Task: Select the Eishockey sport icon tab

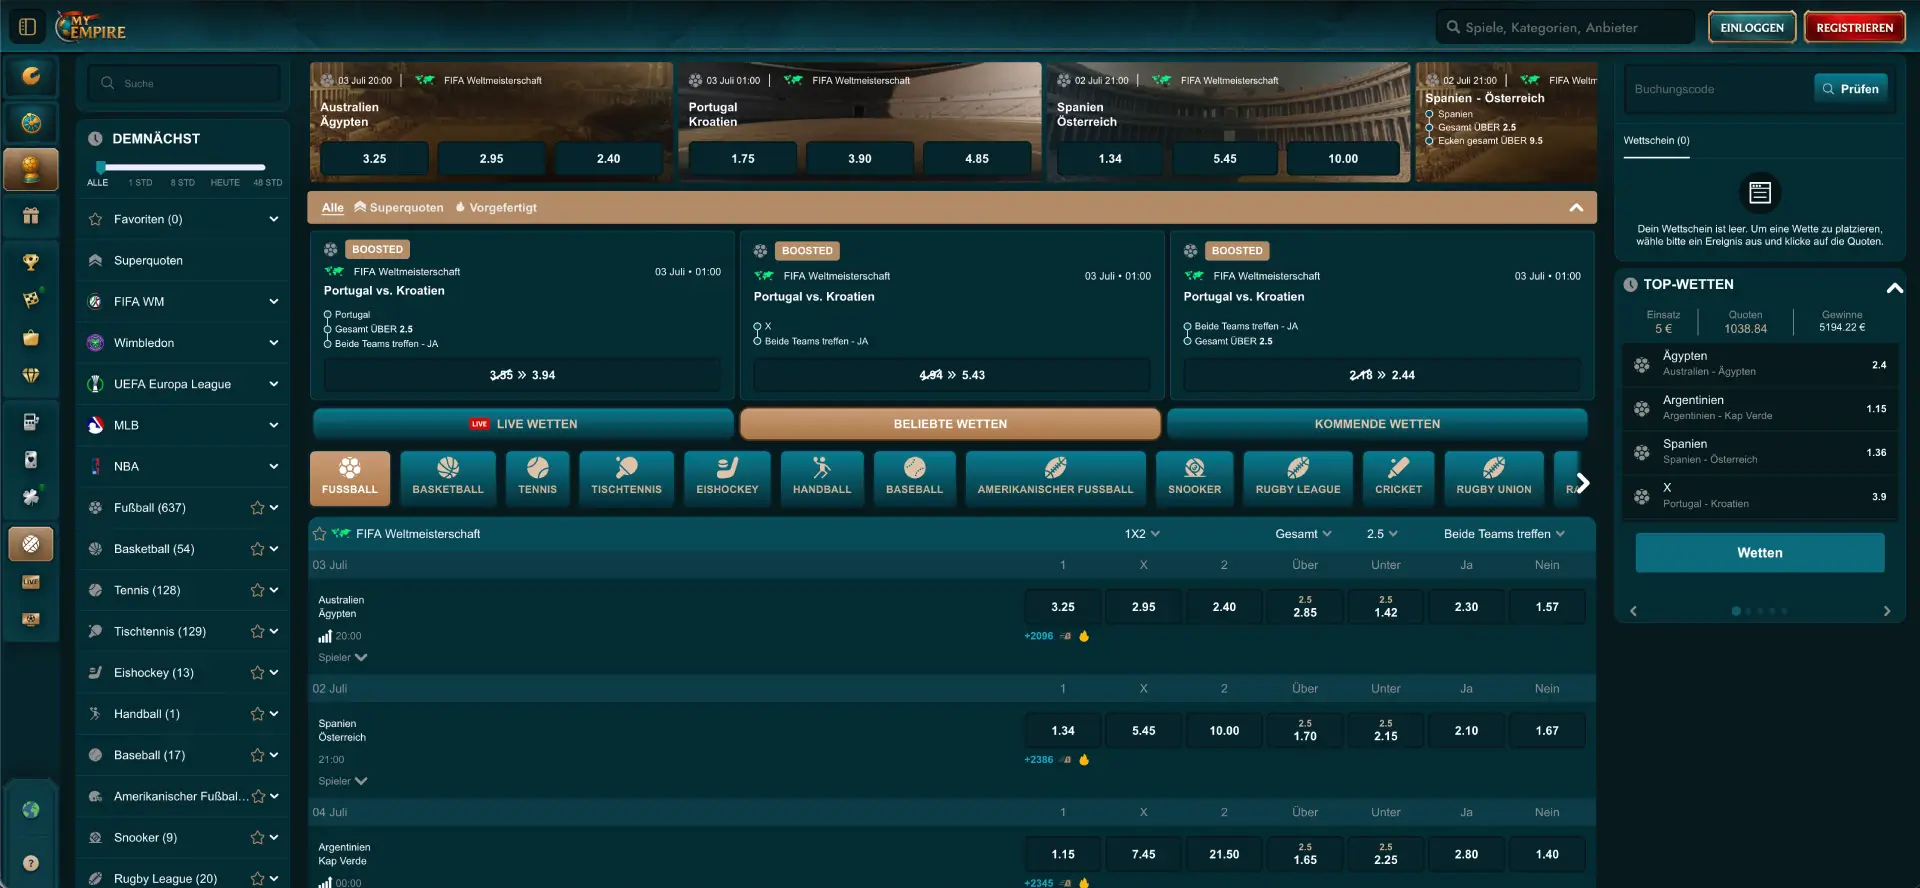Action: pos(727,478)
